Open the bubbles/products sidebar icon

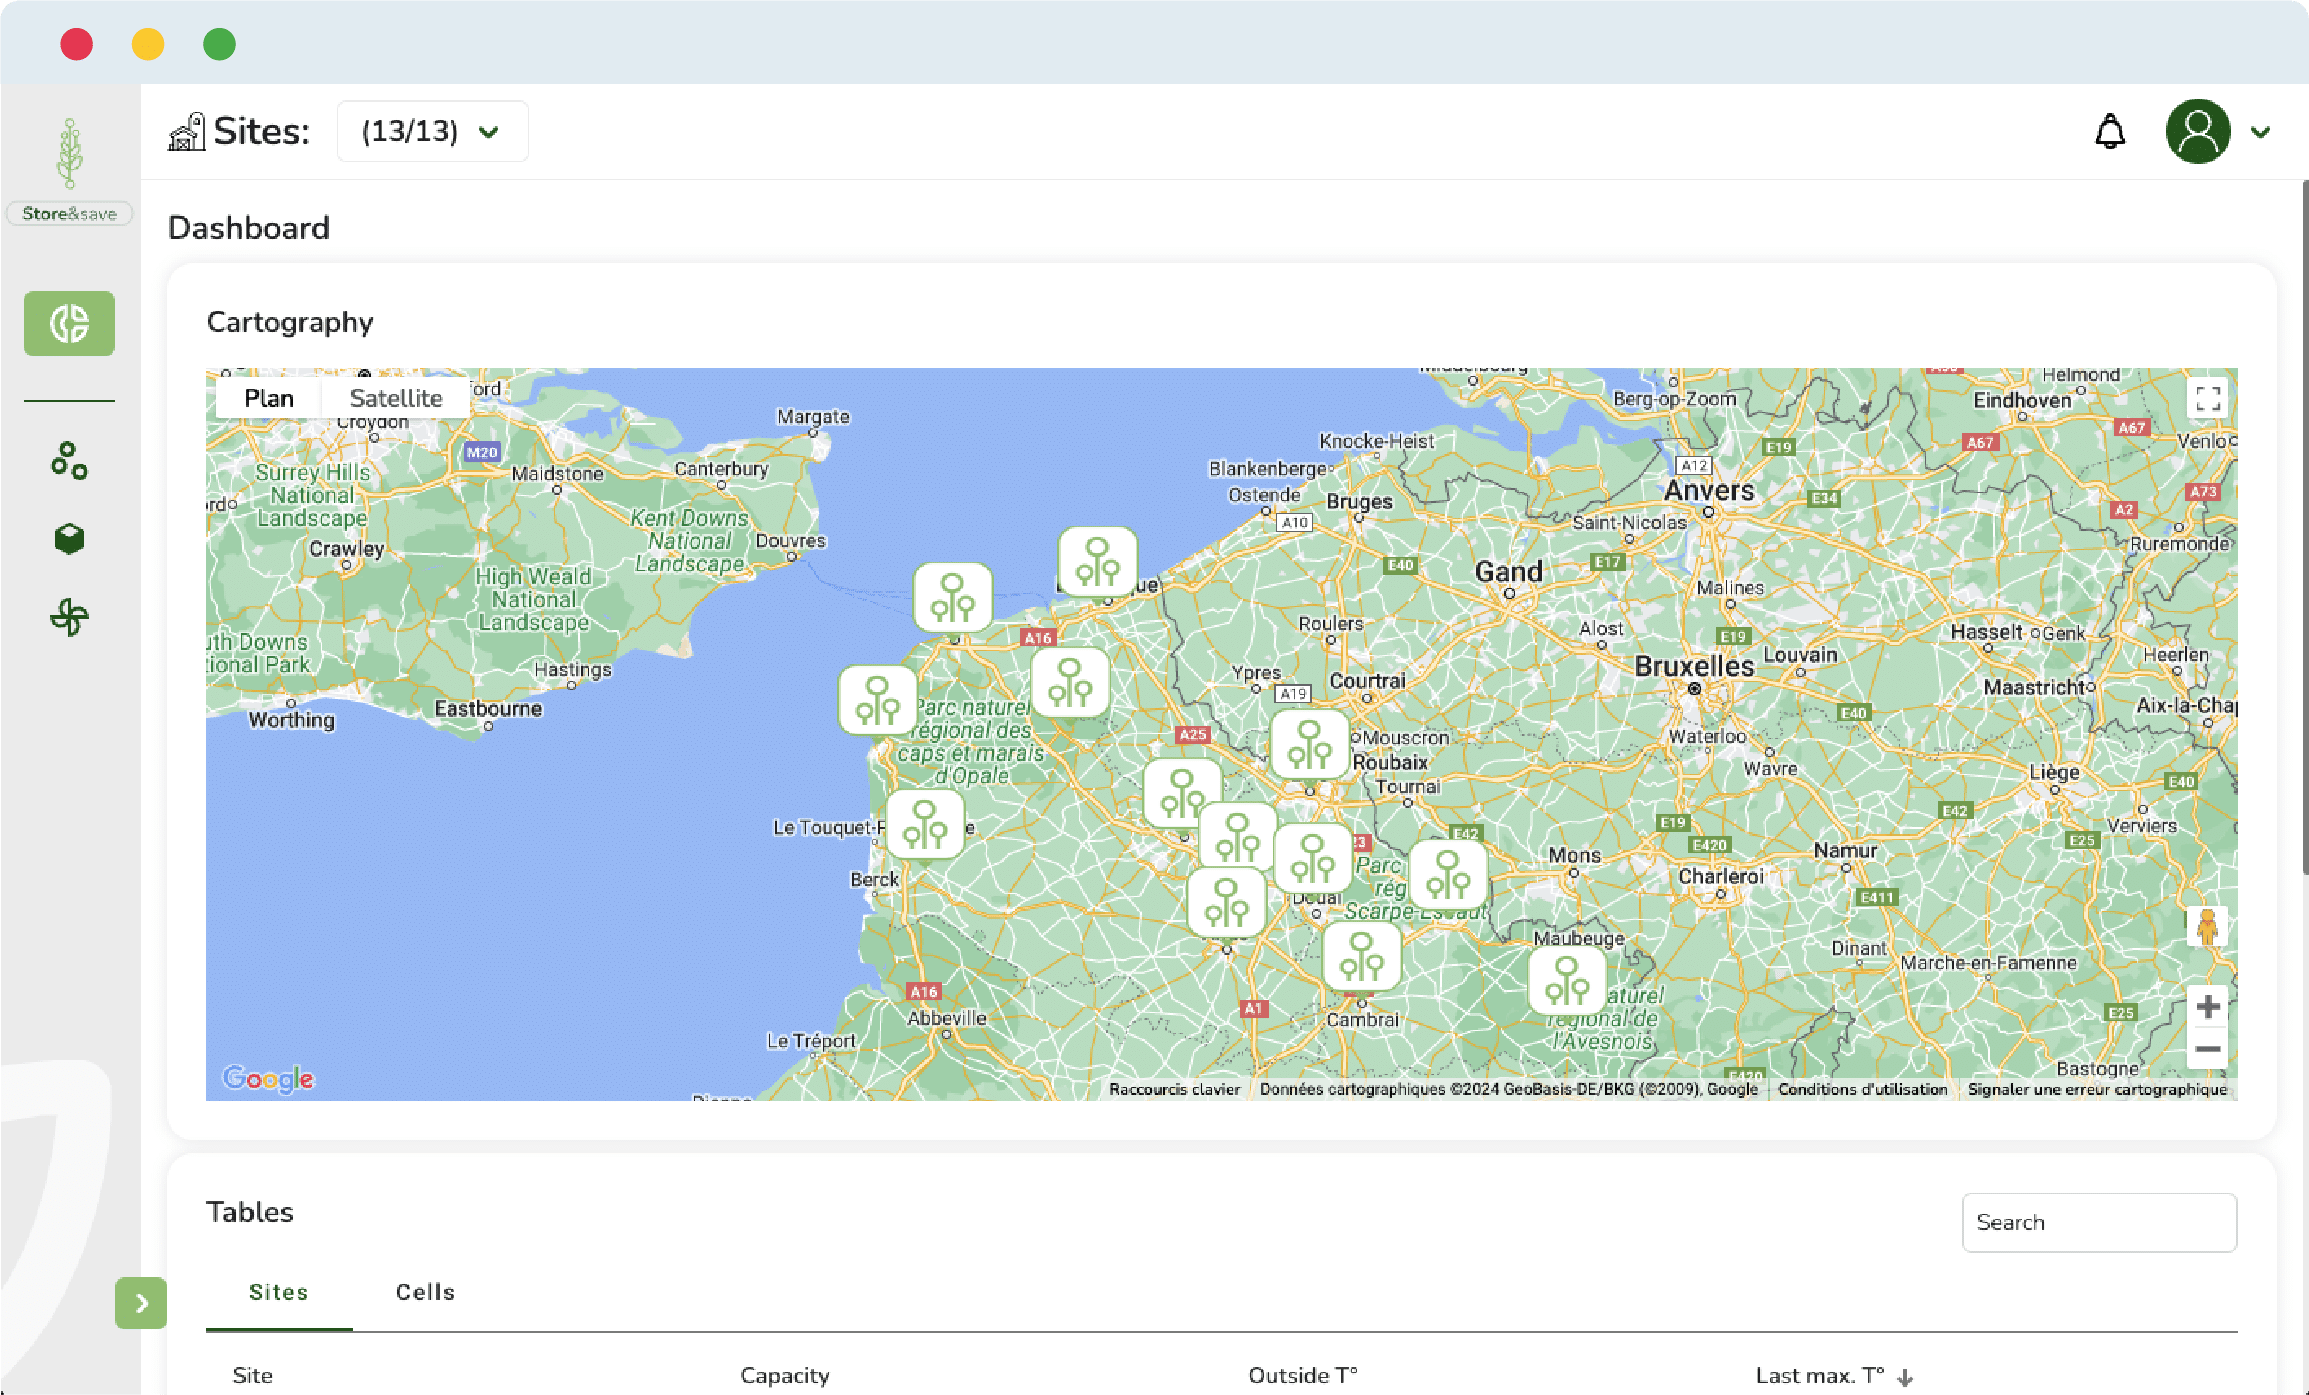click(69, 461)
